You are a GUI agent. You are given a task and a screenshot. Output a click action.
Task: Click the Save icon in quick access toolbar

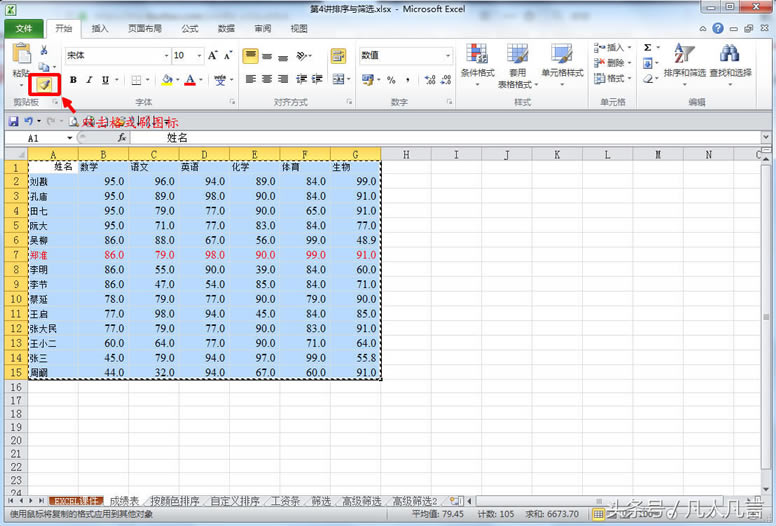13,121
